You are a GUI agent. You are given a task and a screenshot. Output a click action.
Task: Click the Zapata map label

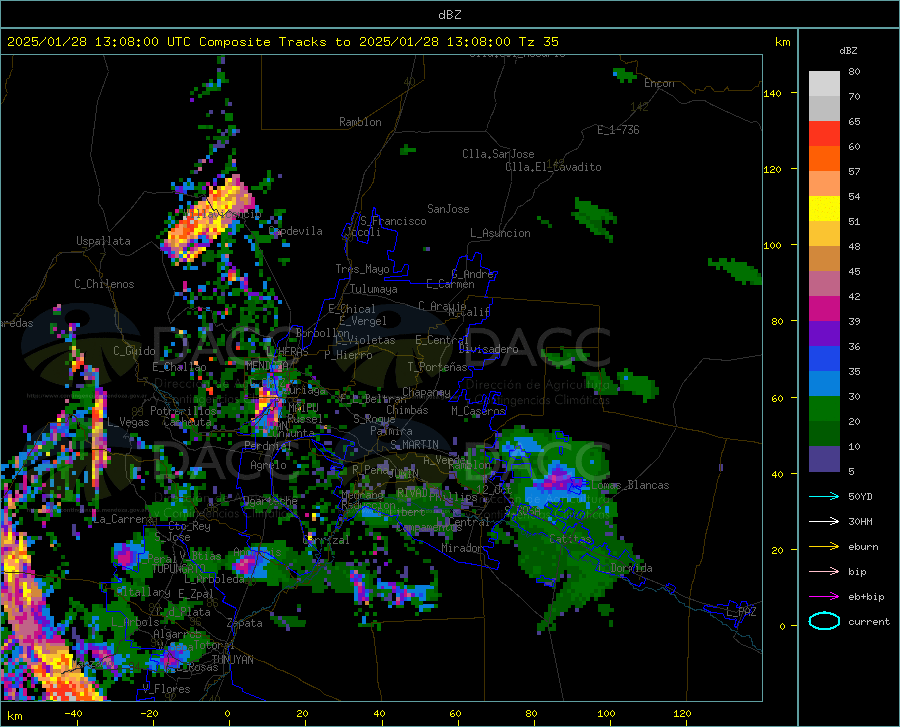[x=245, y=623]
